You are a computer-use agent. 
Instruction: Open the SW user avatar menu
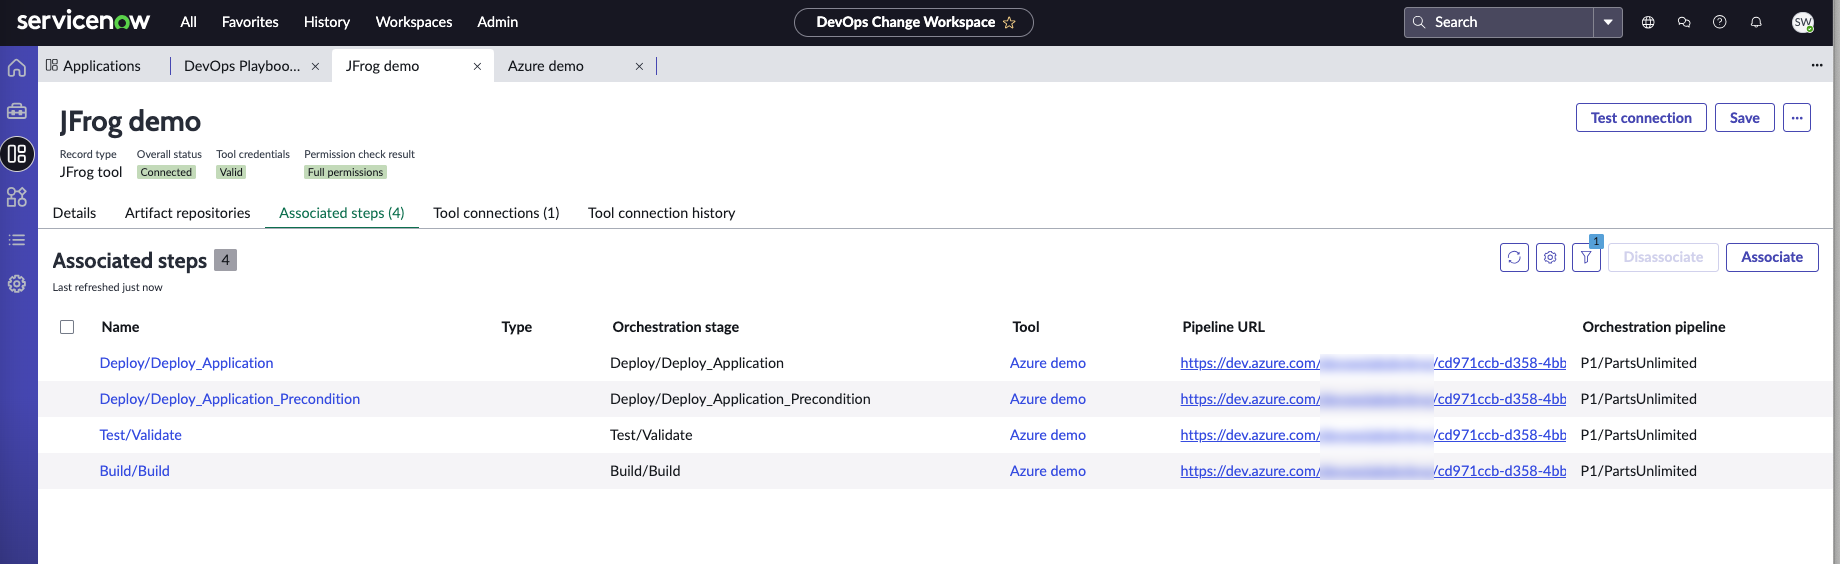point(1803,22)
